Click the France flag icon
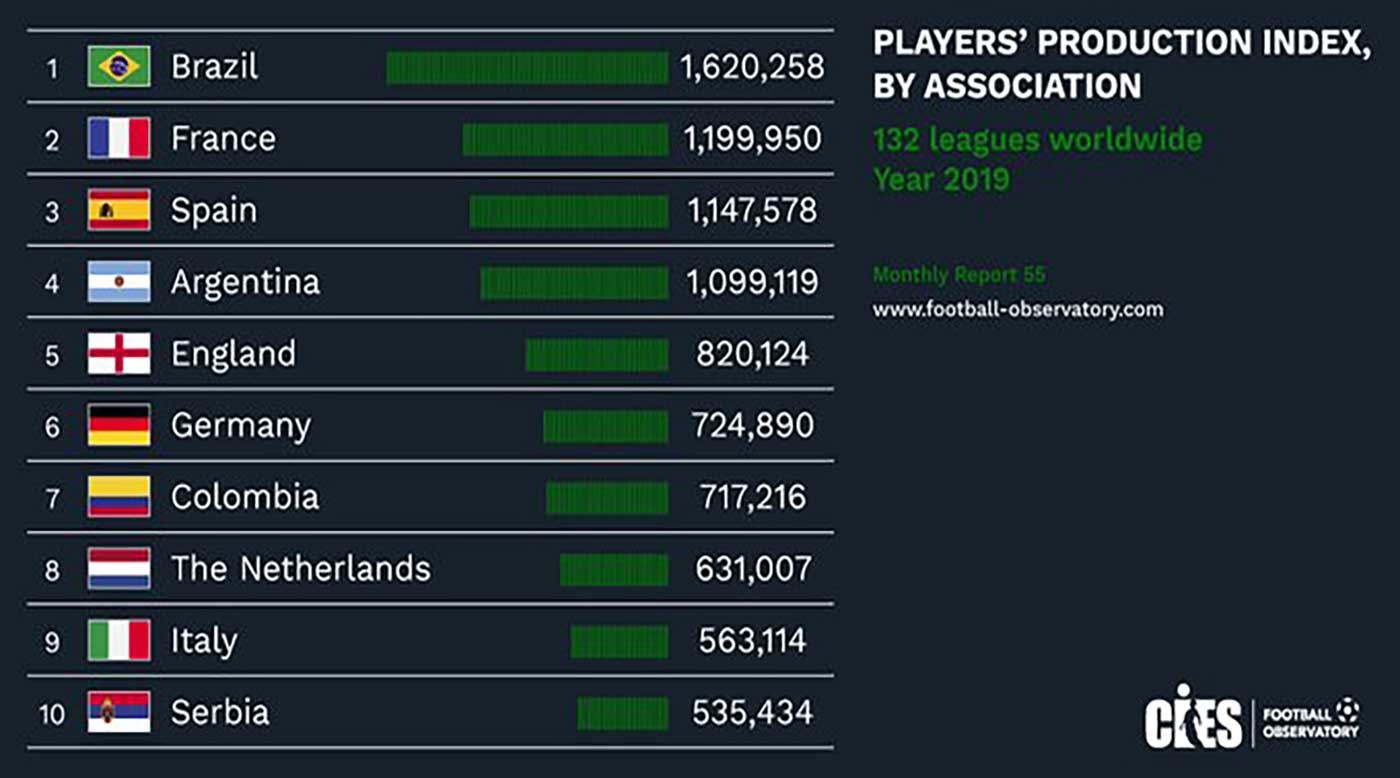Screen dimensions: 1400x778 coord(119,138)
